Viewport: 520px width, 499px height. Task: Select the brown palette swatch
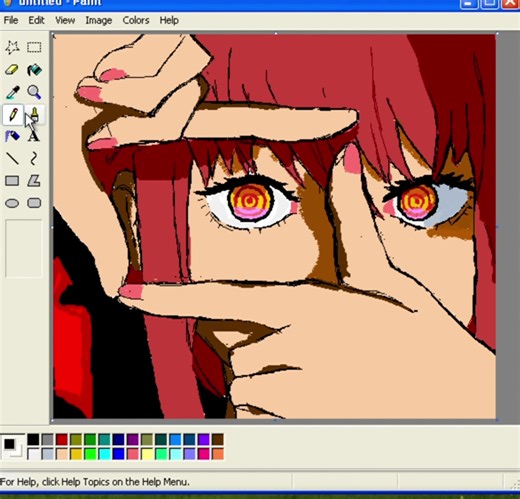(x=218, y=439)
